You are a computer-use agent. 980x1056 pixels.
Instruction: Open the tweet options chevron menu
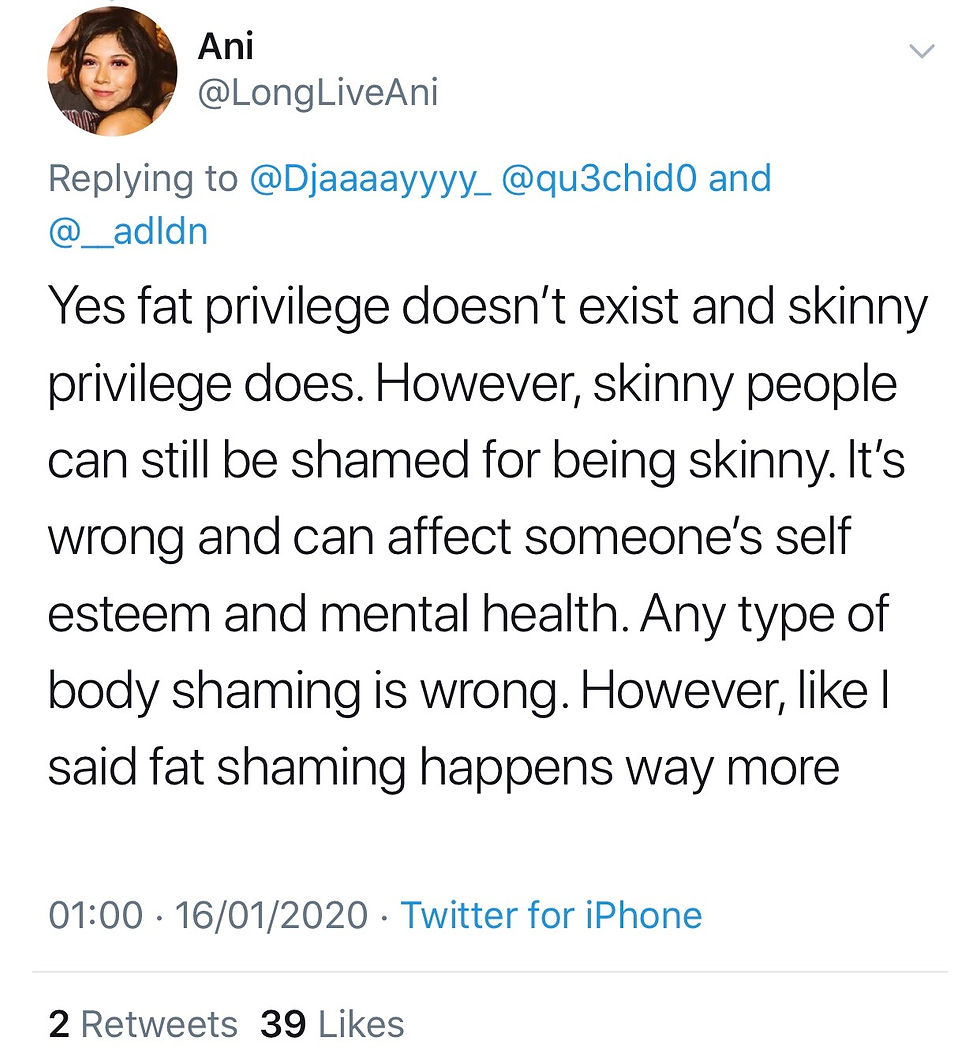pyautogui.click(x=921, y=51)
